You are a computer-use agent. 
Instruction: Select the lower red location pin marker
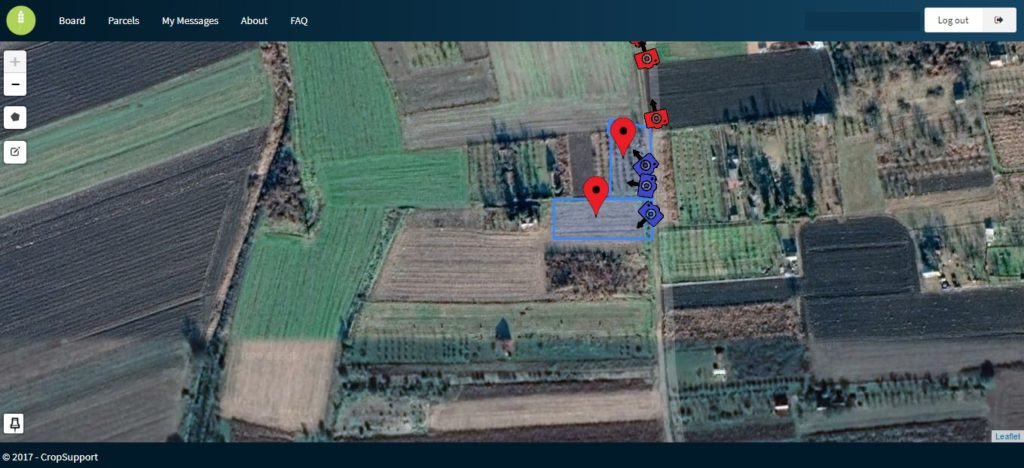pos(596,195)
